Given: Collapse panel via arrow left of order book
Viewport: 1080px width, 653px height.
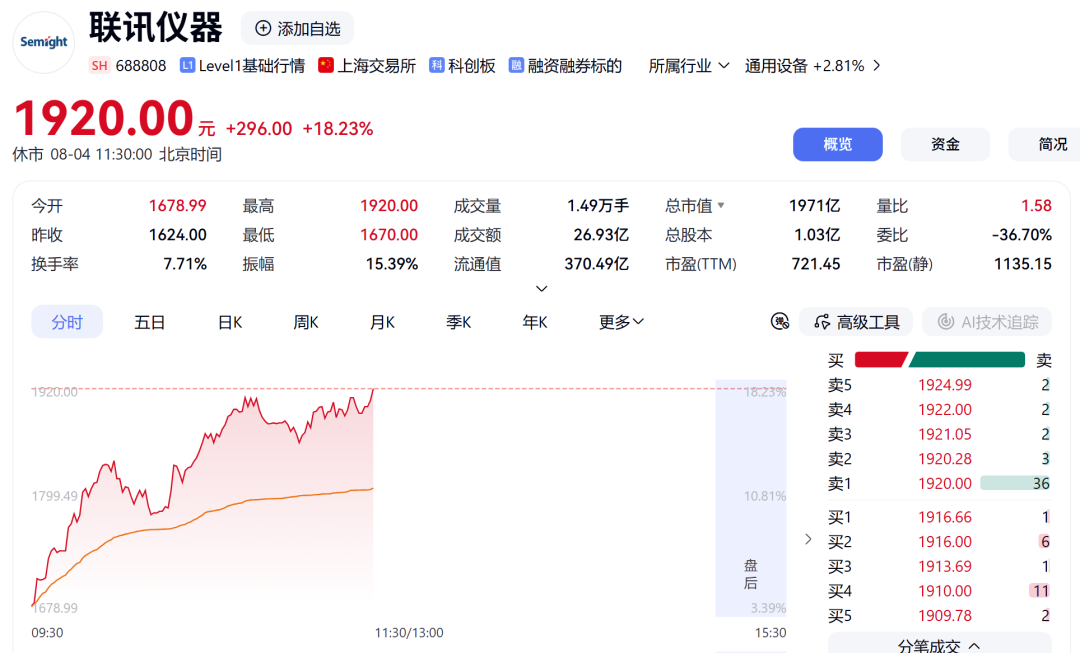Looking at the screenshot, I should point(808,539).
